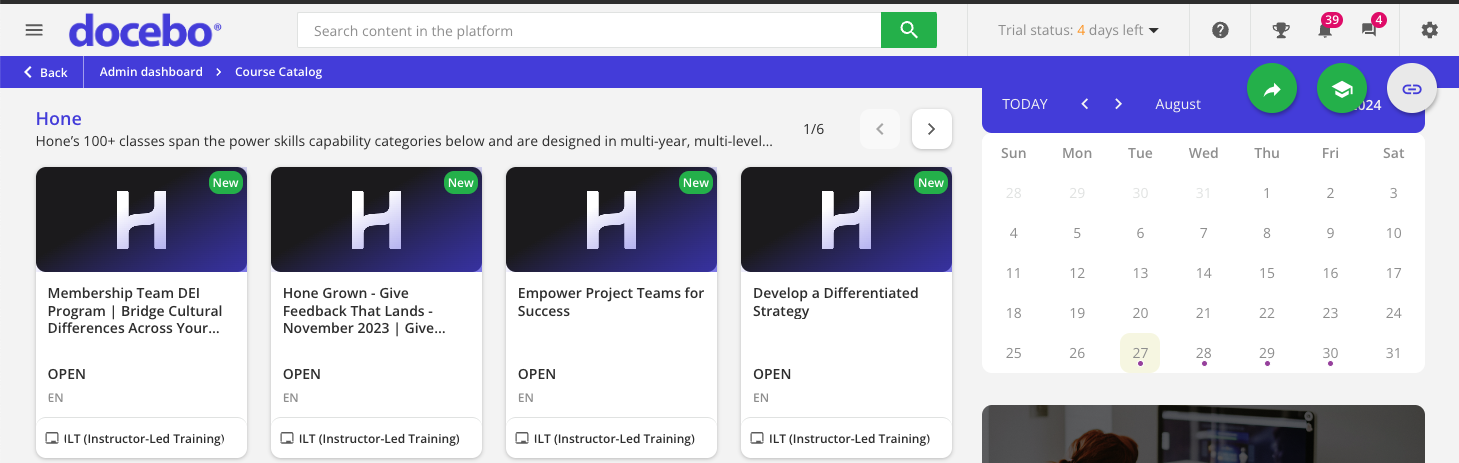Select August 12 in the calendar

tap(1077, 273)
